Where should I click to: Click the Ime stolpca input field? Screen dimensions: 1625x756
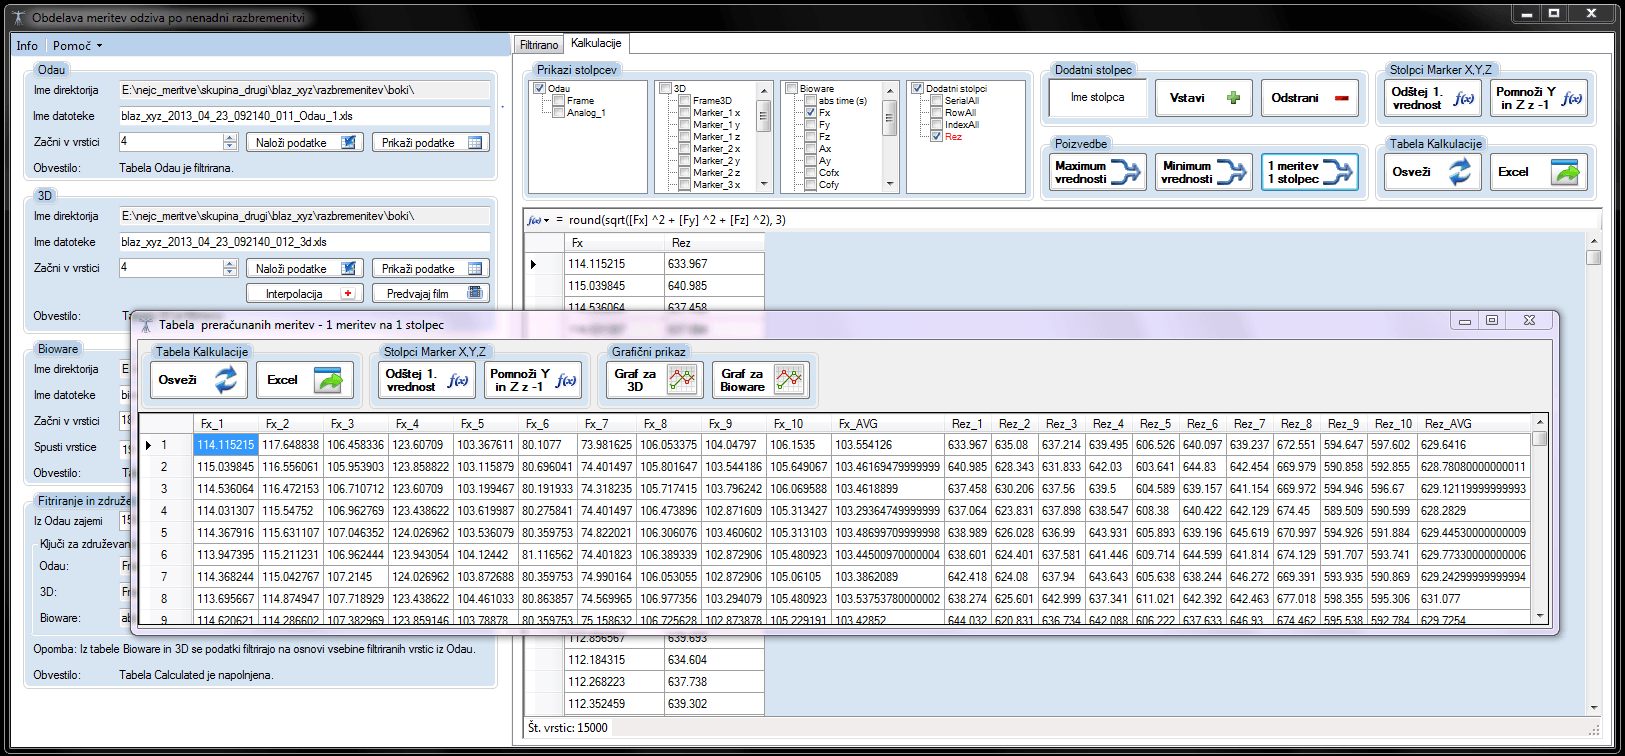click(x=1097, y=98)
